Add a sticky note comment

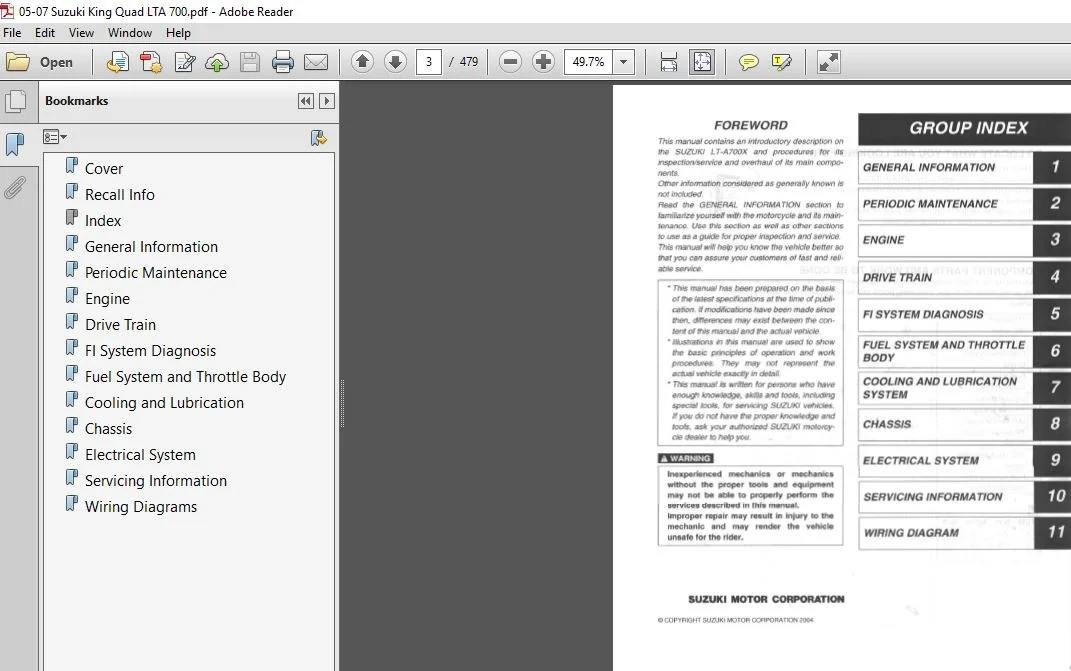(x=749, y=62)
